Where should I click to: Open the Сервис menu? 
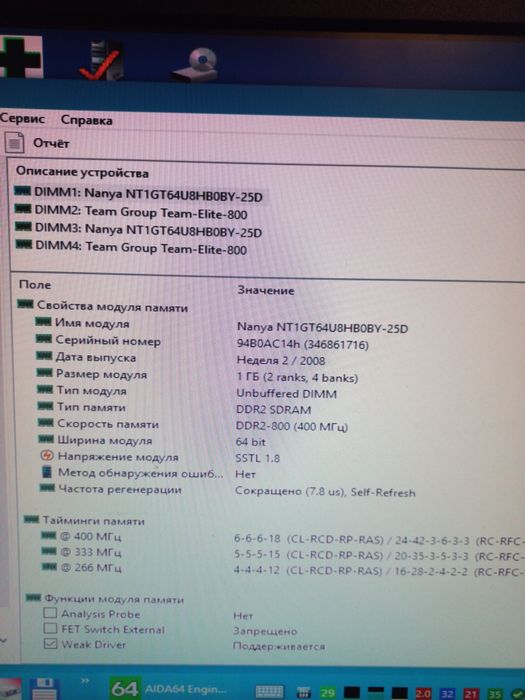[22, 118]
